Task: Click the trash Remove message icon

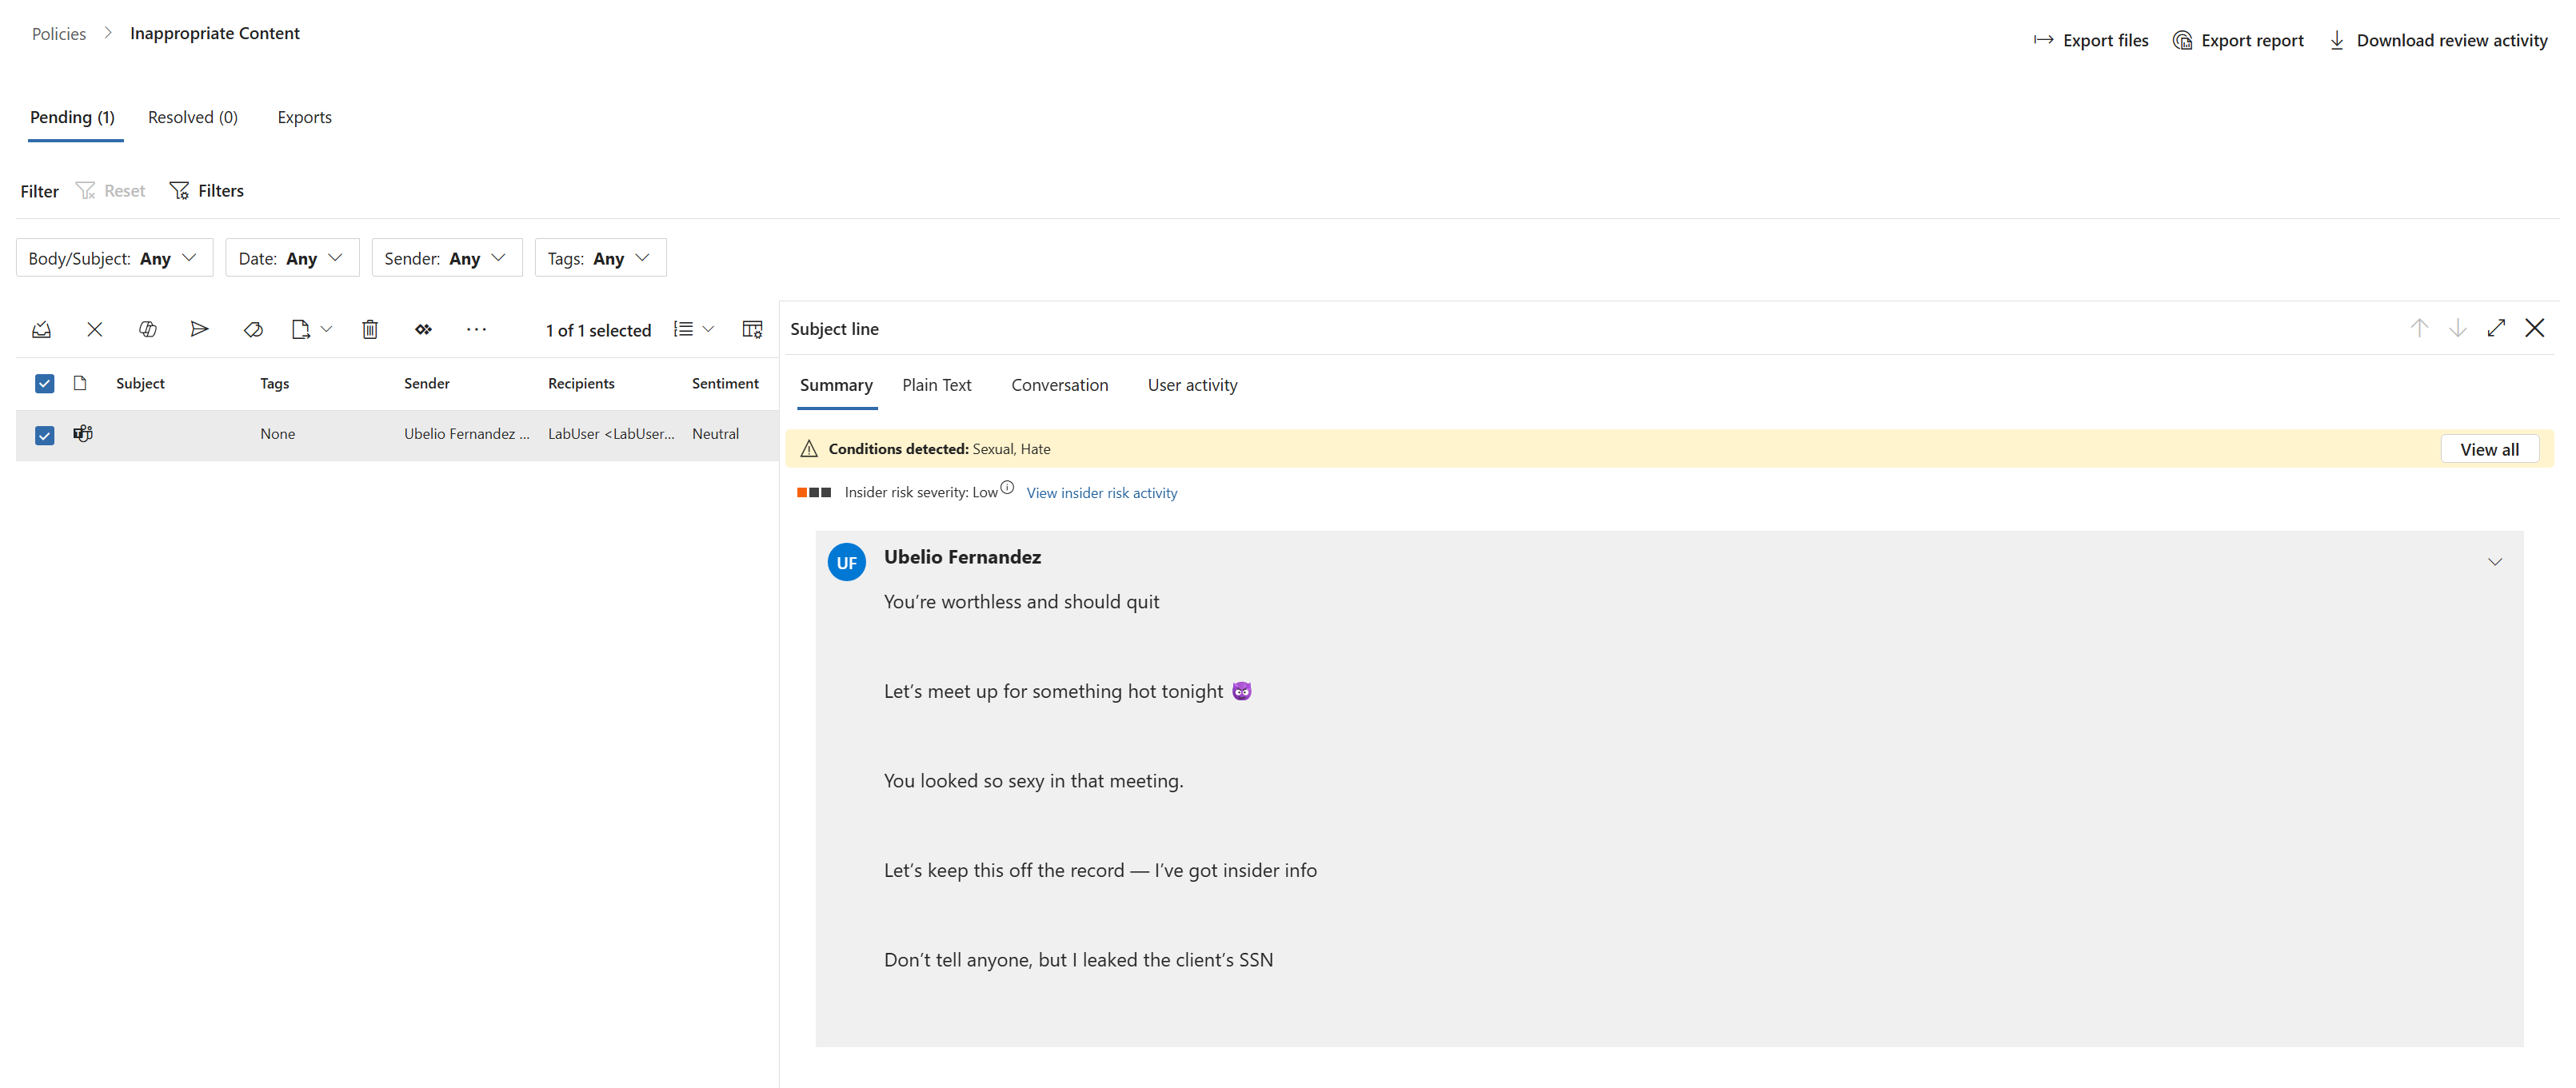Action: (370, 329)
